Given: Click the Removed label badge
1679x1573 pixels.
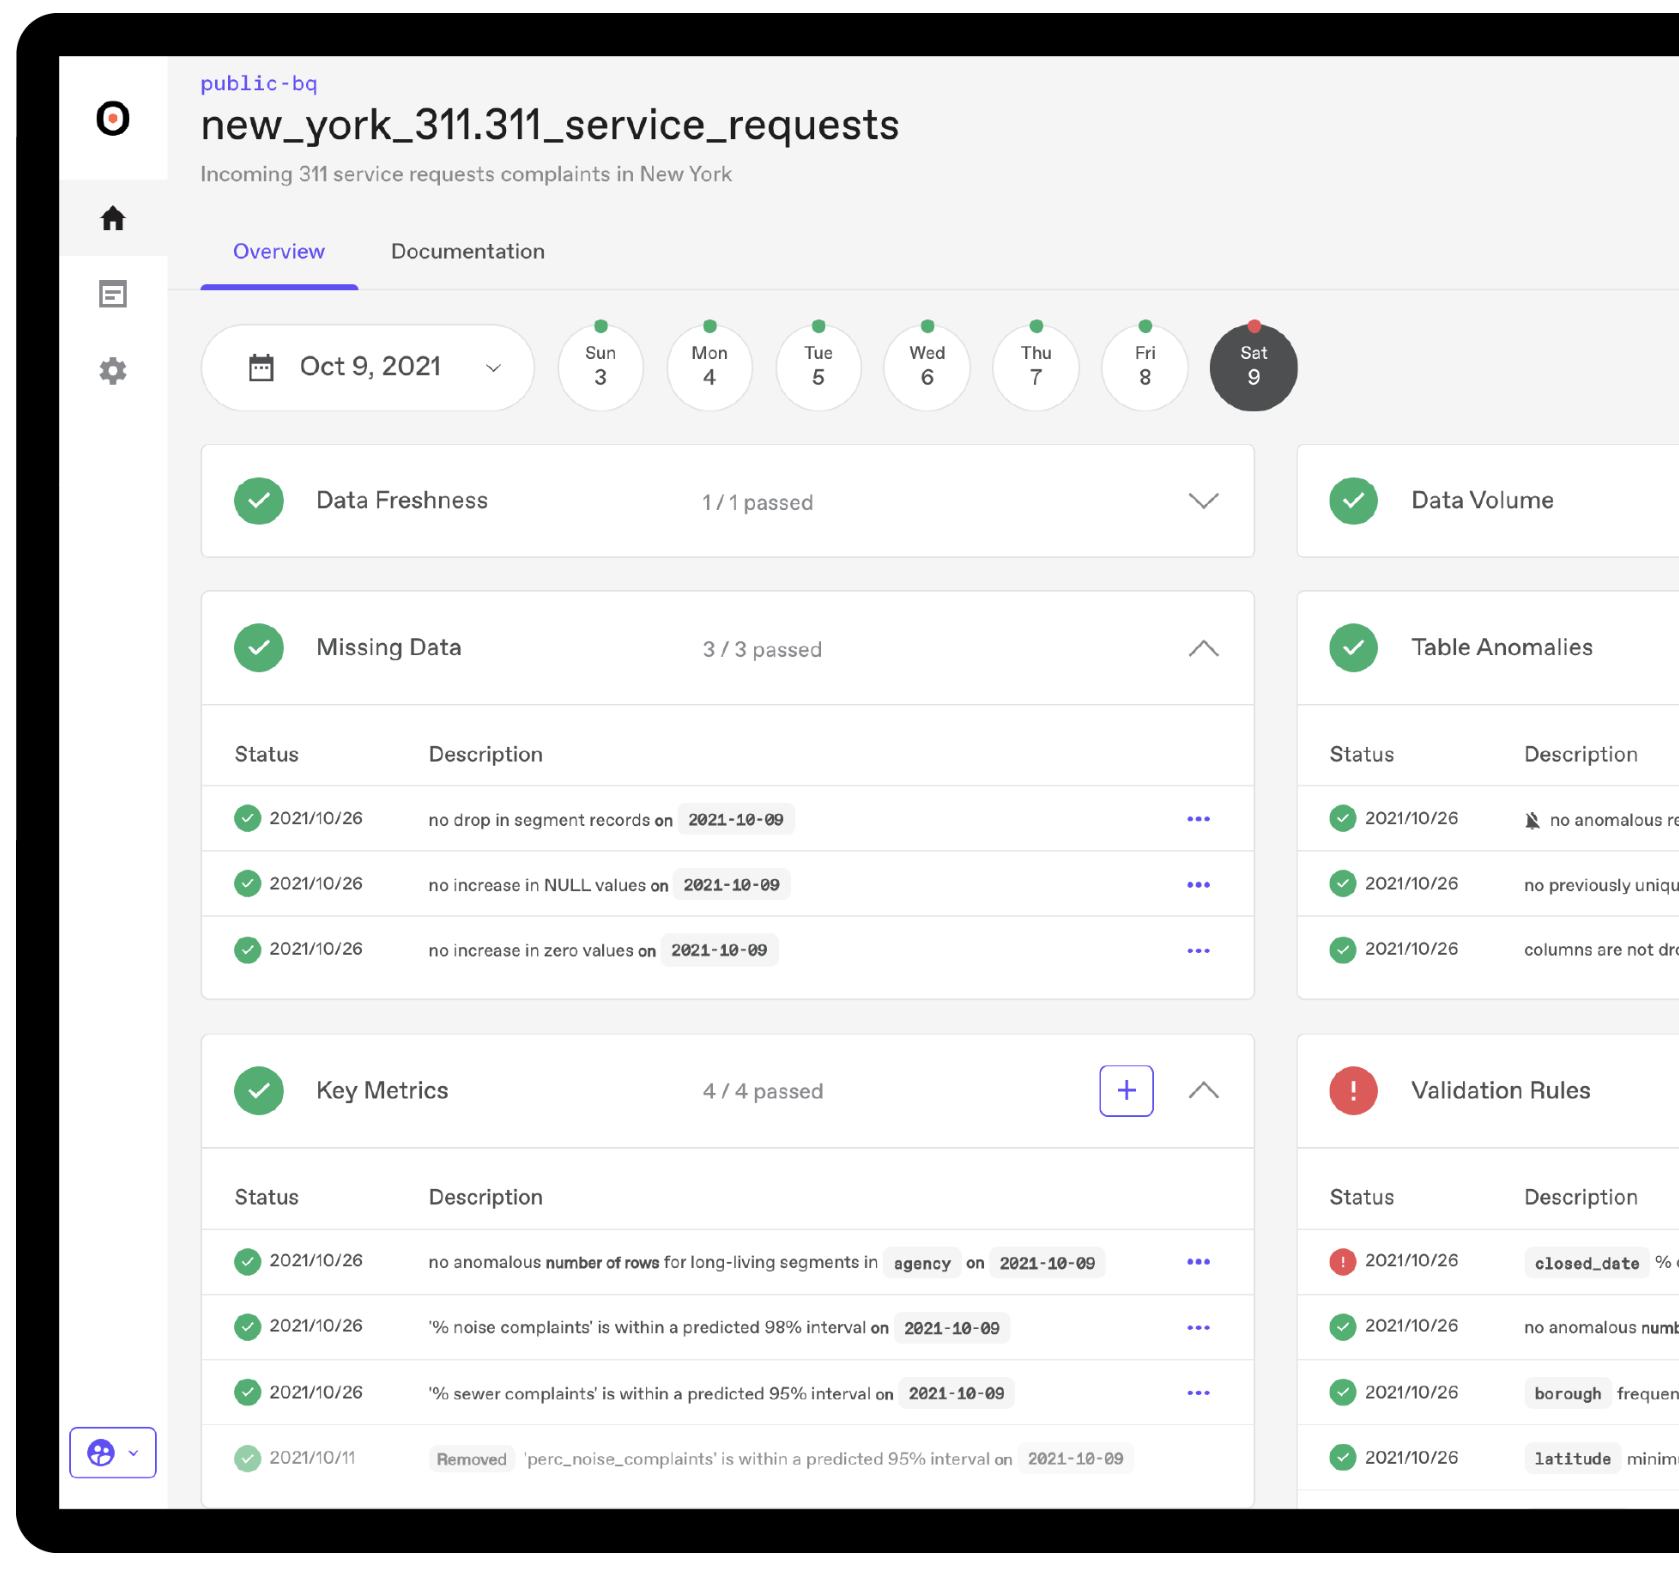Looking at the screenshot, I should (x=471, y=1459).
